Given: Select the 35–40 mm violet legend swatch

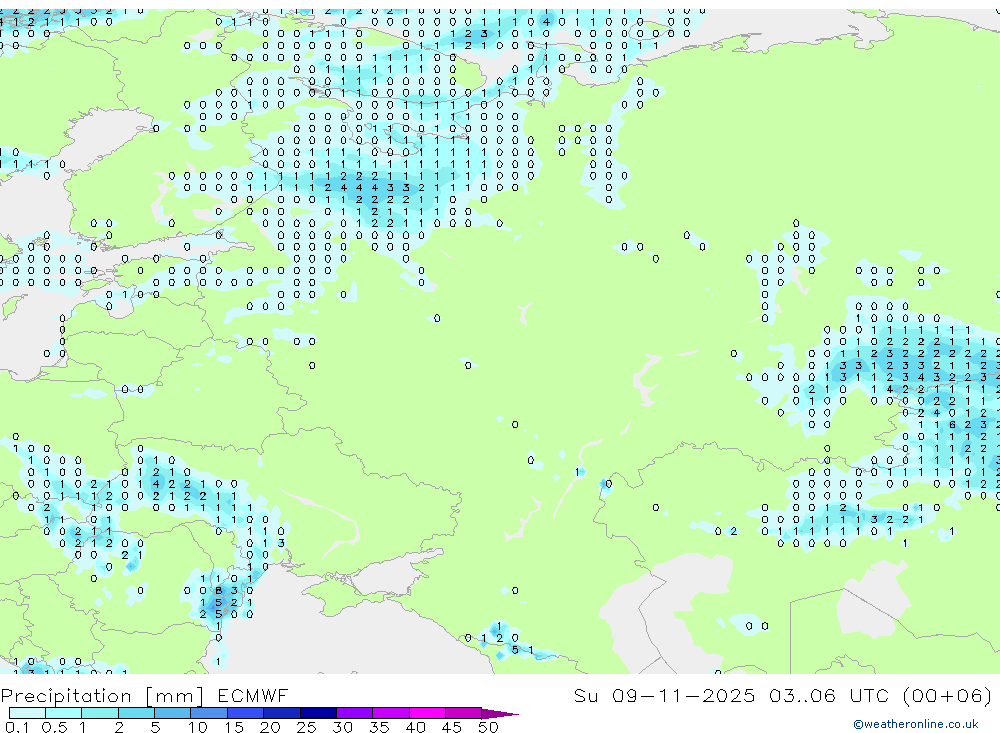Looking at the screenshot, I should click(x=391, y=713).
